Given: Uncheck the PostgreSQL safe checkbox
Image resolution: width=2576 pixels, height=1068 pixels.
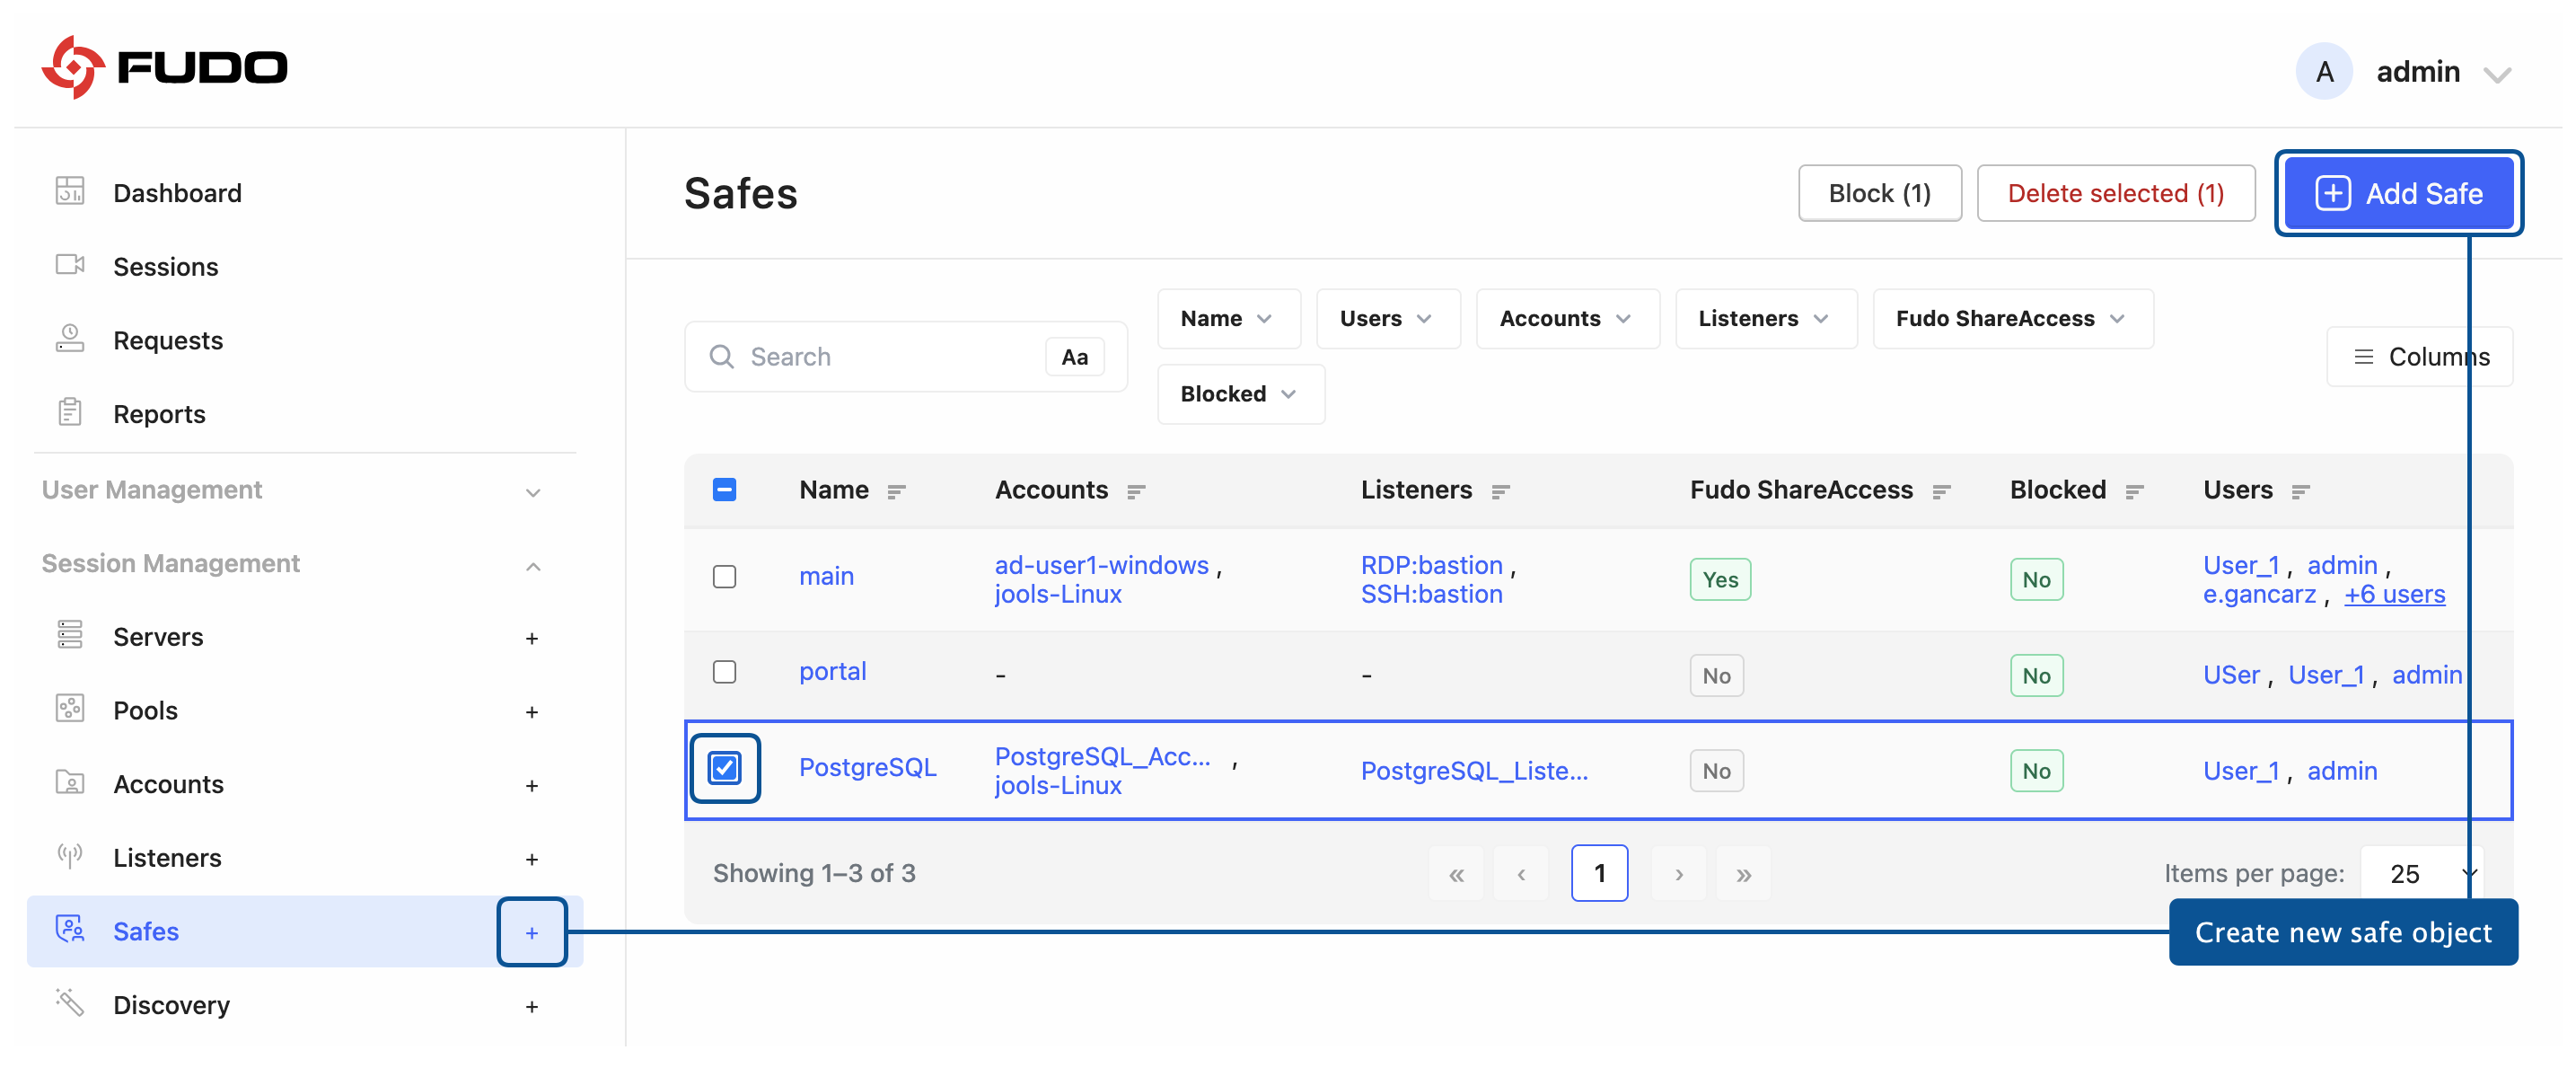Looking at the screenshot, I should [x=724, y=768].
